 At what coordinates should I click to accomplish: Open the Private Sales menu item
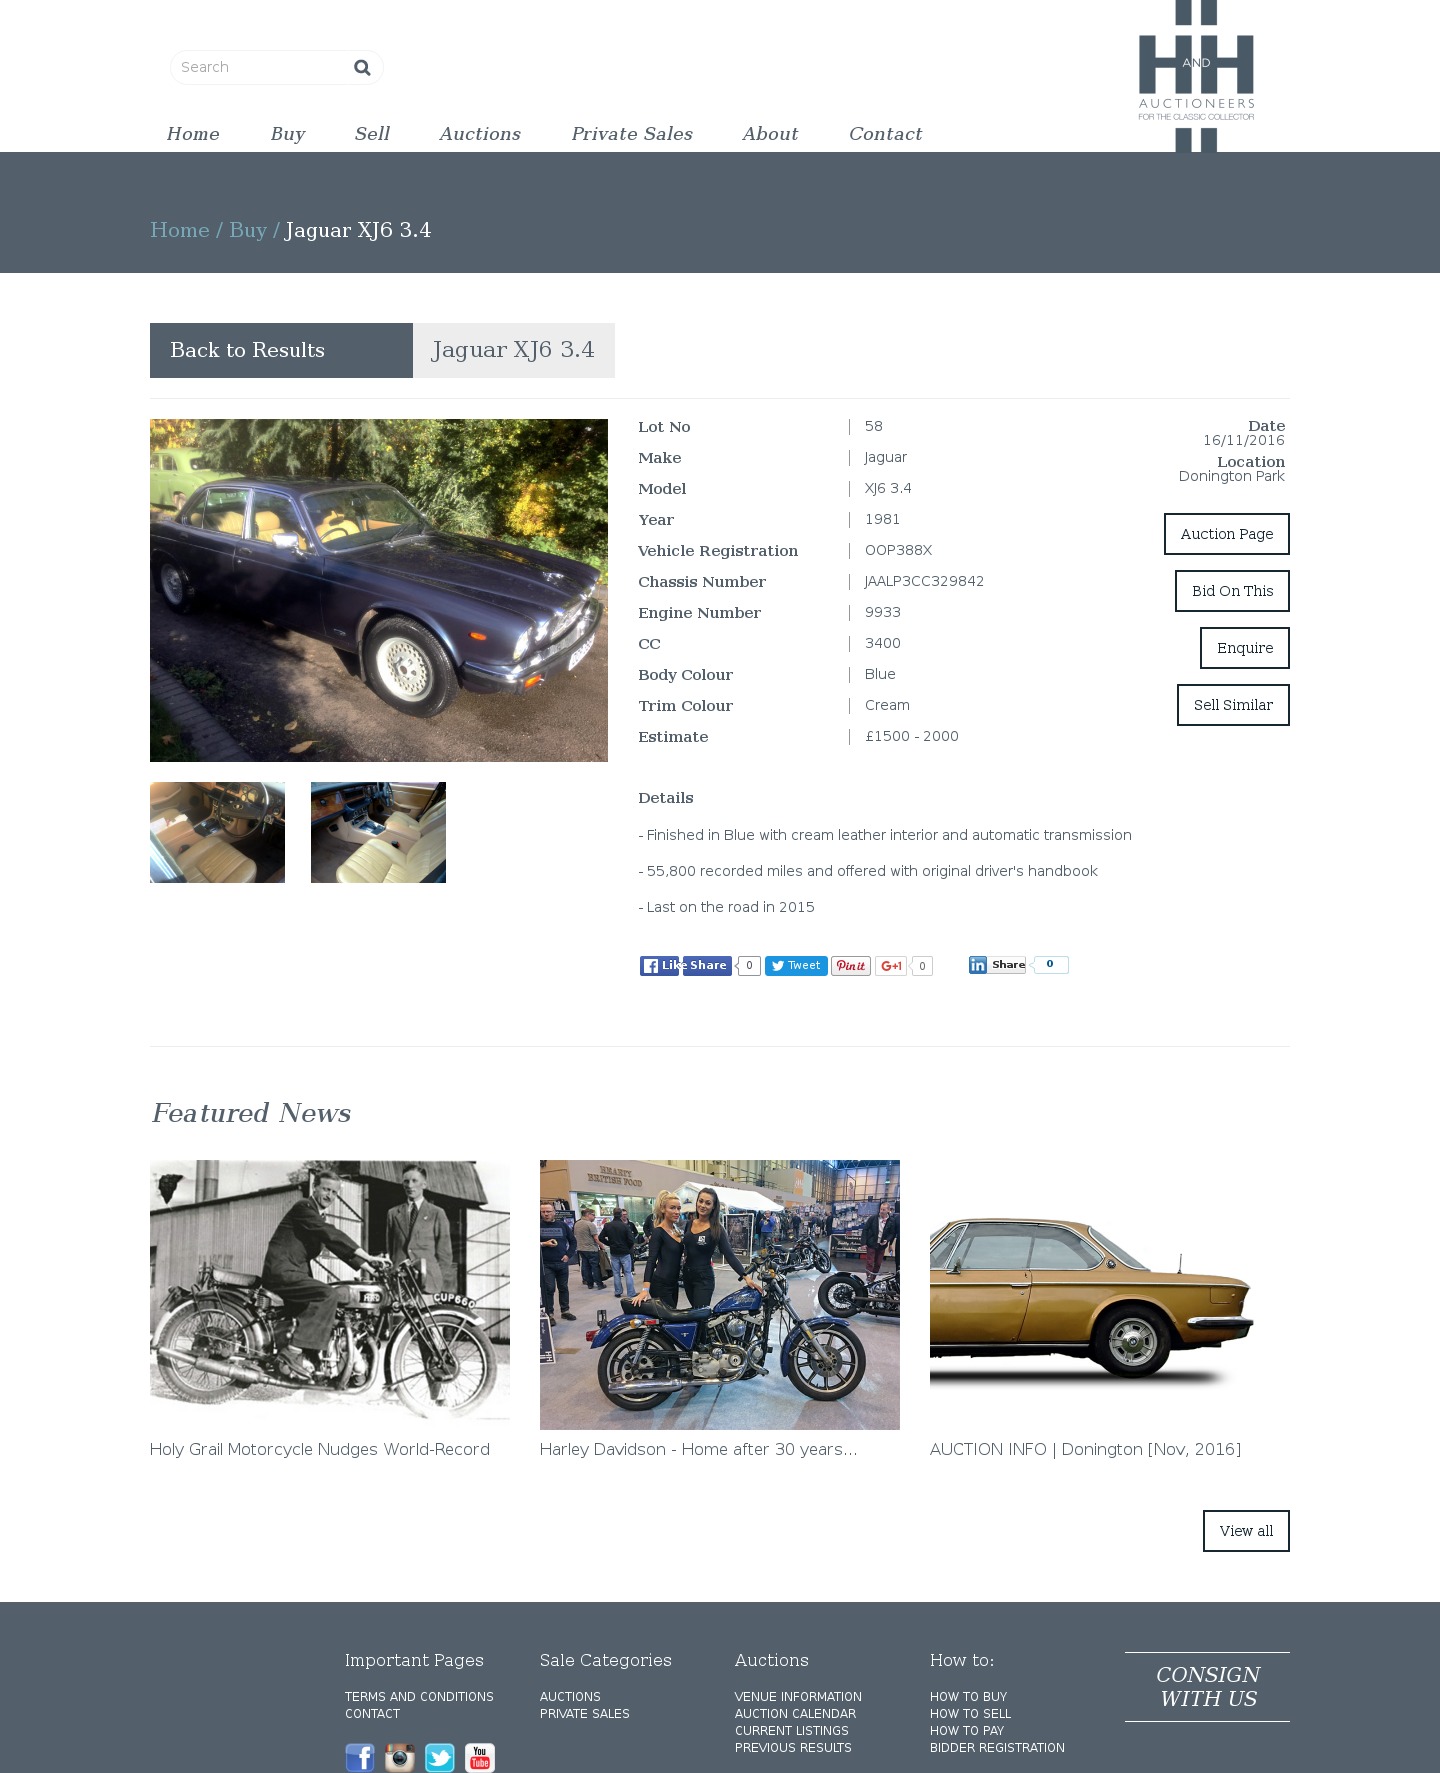[x=632, y=134]
